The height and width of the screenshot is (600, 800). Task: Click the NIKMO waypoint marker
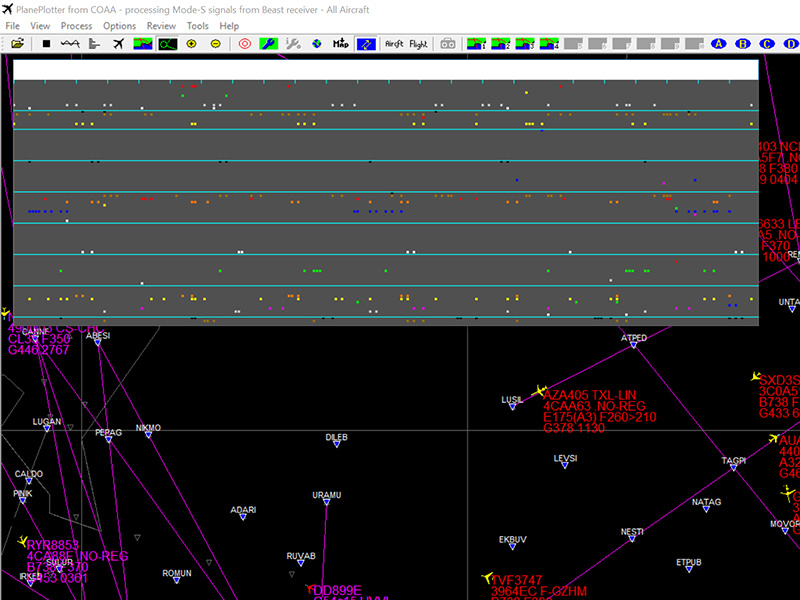(x=148, y=435)
